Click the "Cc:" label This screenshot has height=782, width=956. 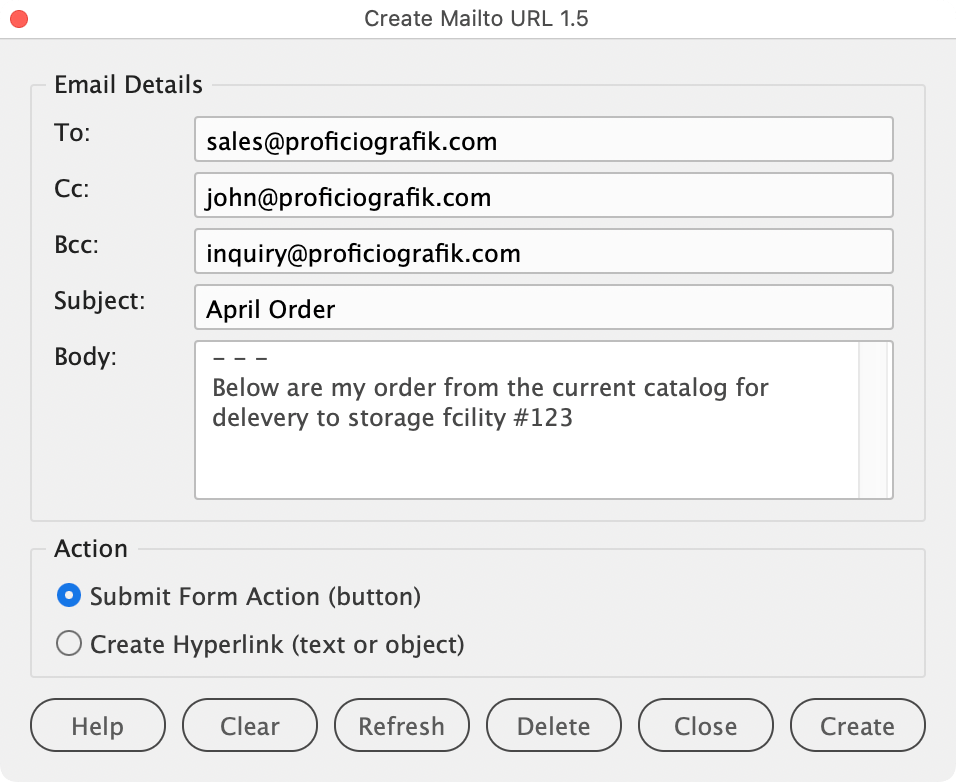pos(72,189)
